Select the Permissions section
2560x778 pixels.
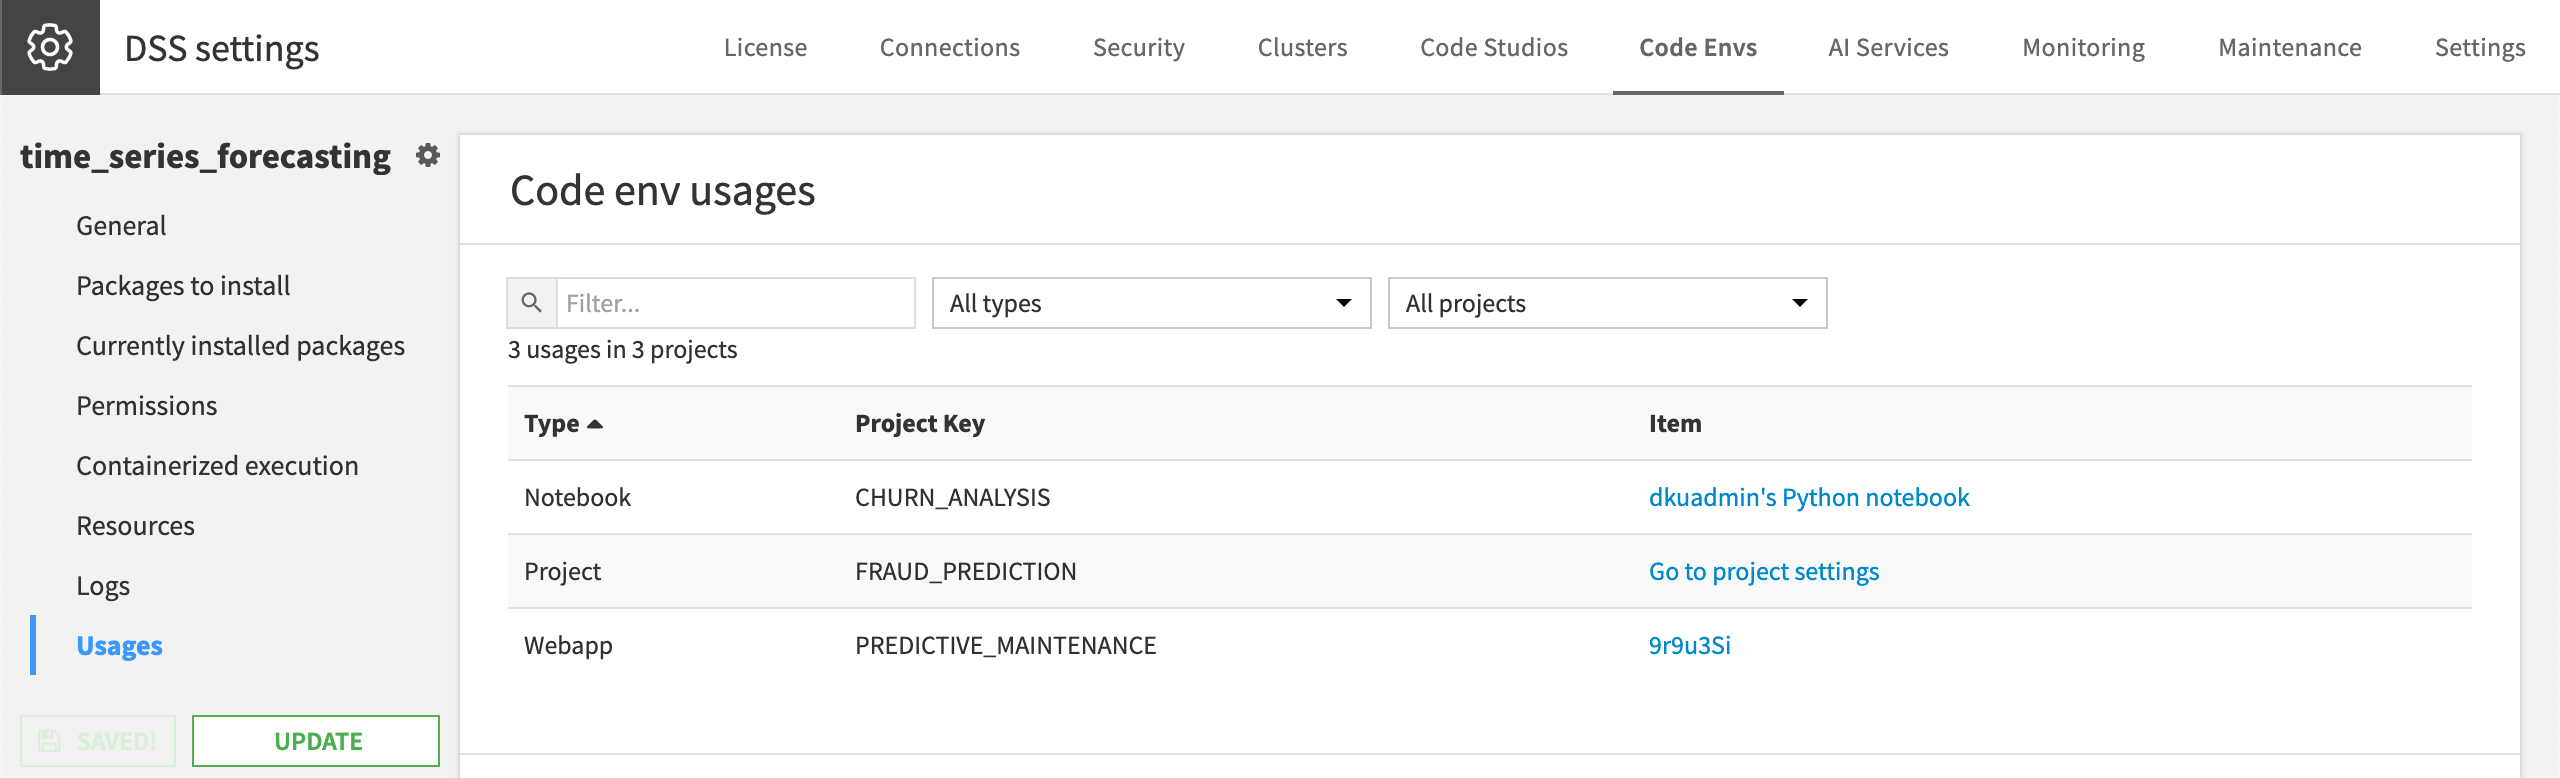click(x=146, y=406)
